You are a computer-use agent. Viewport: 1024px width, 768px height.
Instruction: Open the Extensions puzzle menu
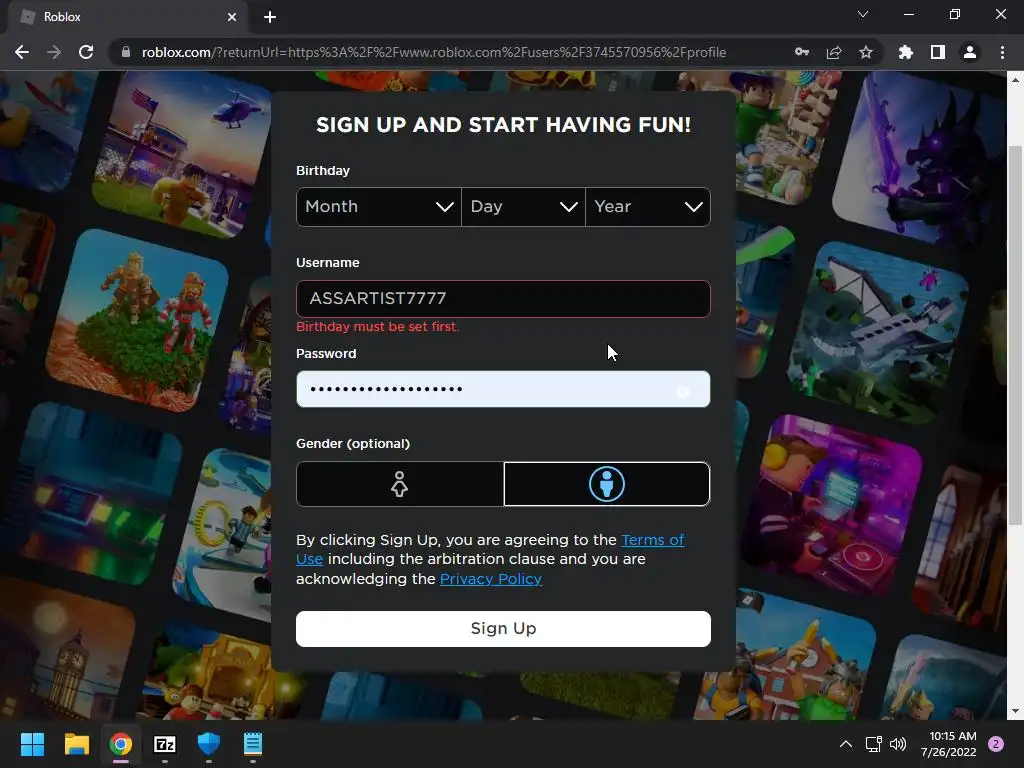(906, 52)
